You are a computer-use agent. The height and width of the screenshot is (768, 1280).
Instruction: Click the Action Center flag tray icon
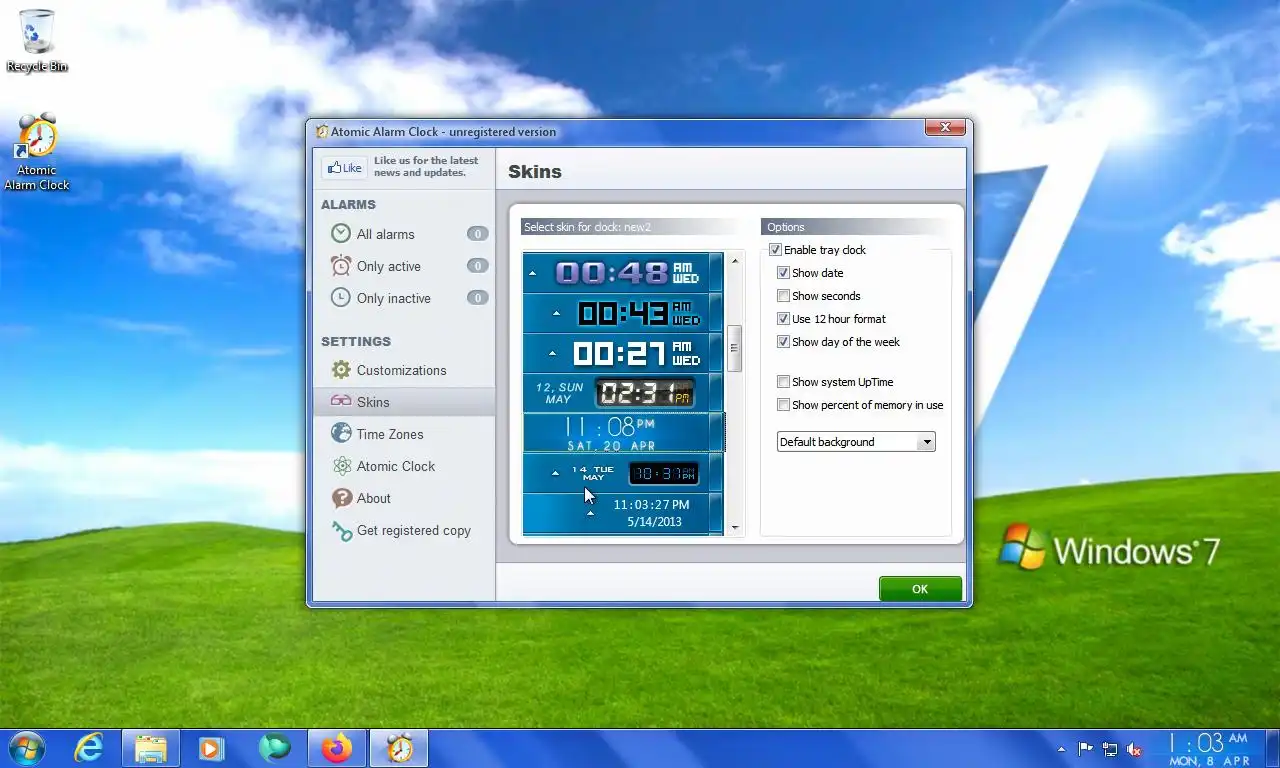pos(1085,749)
